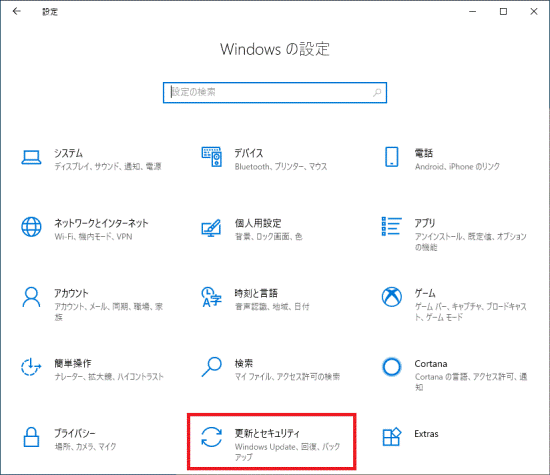Open the 個人用設定 paintbrush icon
The width and height of the screenshot is (550, 475).
click(211, 228)
